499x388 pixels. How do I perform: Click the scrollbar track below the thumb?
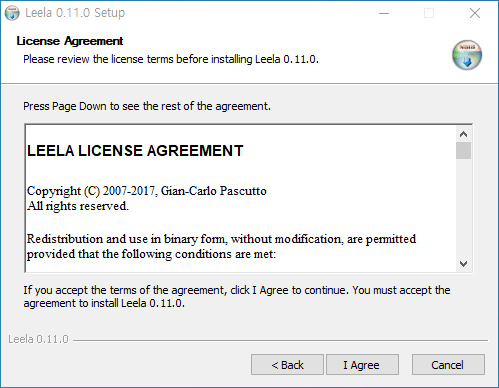463,208
